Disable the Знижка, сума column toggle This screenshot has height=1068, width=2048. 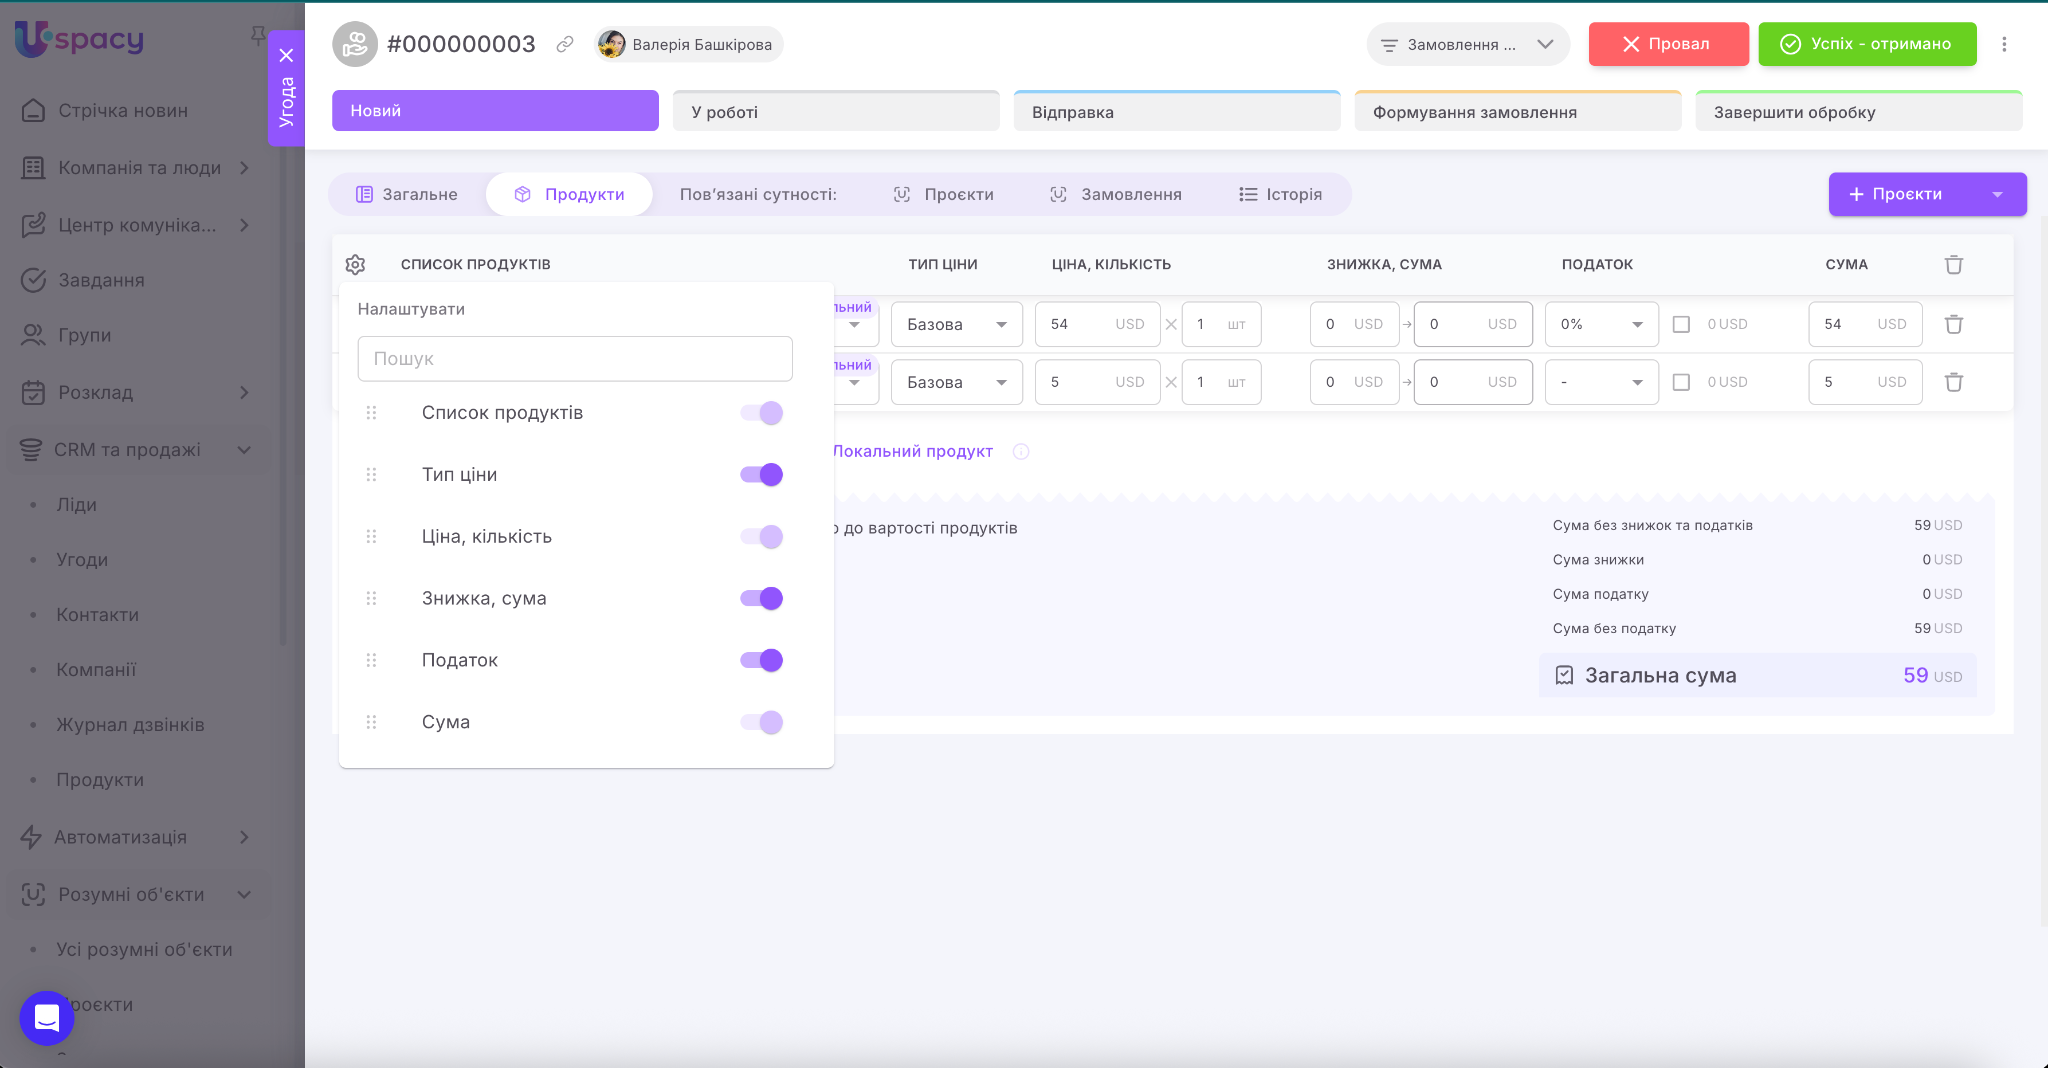761,598
